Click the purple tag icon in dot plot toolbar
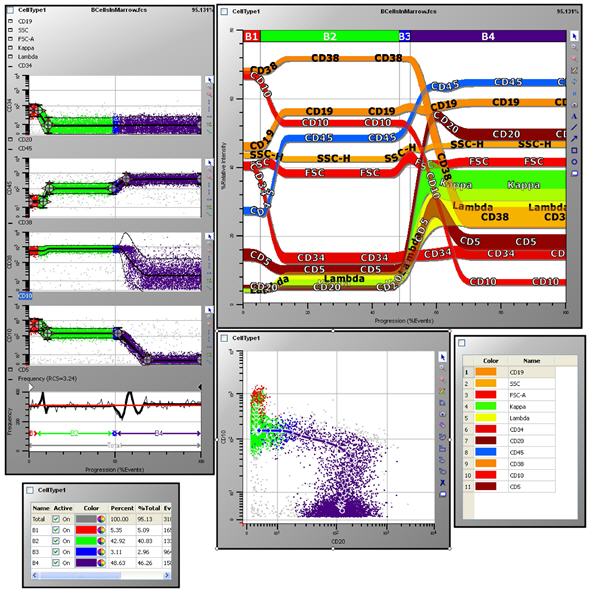Screen dimensions: 600x594 pos(443,425)
